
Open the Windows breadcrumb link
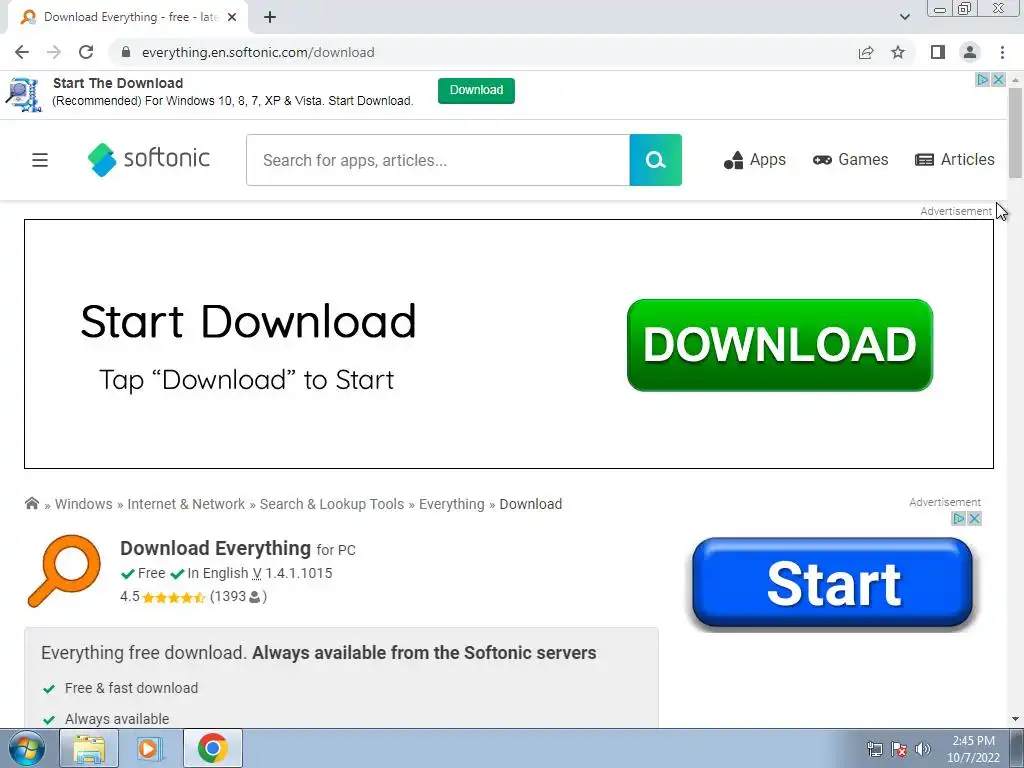pyautogui.click(x=84, y=504)
